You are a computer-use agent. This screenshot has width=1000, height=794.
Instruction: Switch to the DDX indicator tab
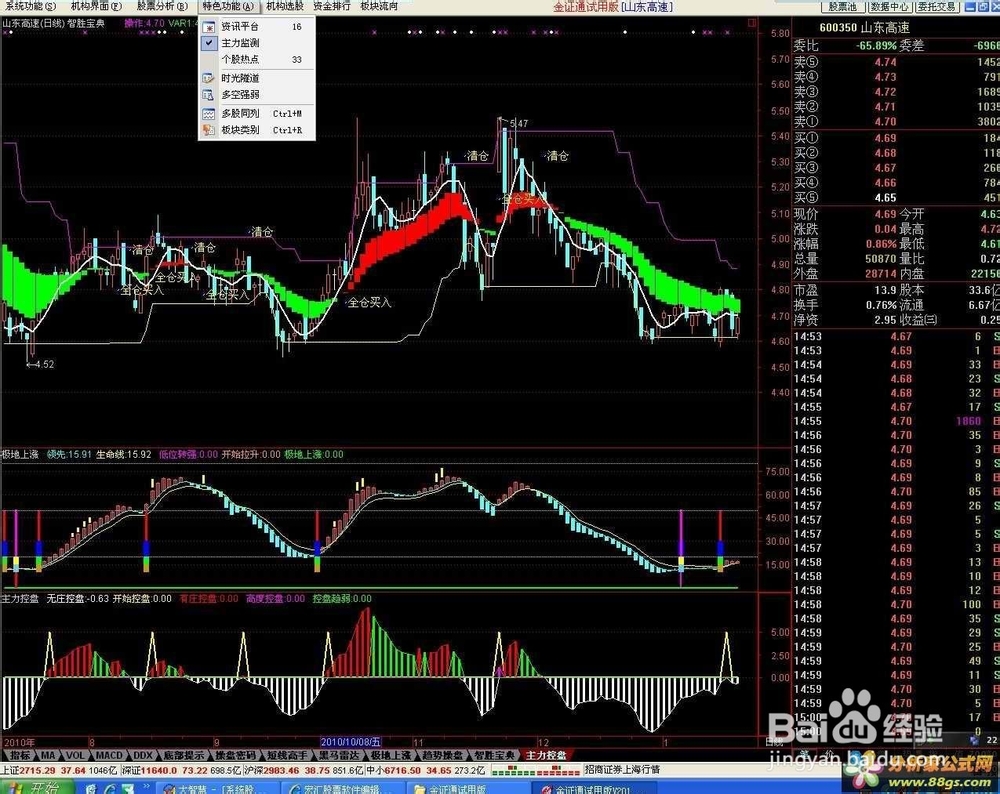pyautogui.click(x=143, y=755)
